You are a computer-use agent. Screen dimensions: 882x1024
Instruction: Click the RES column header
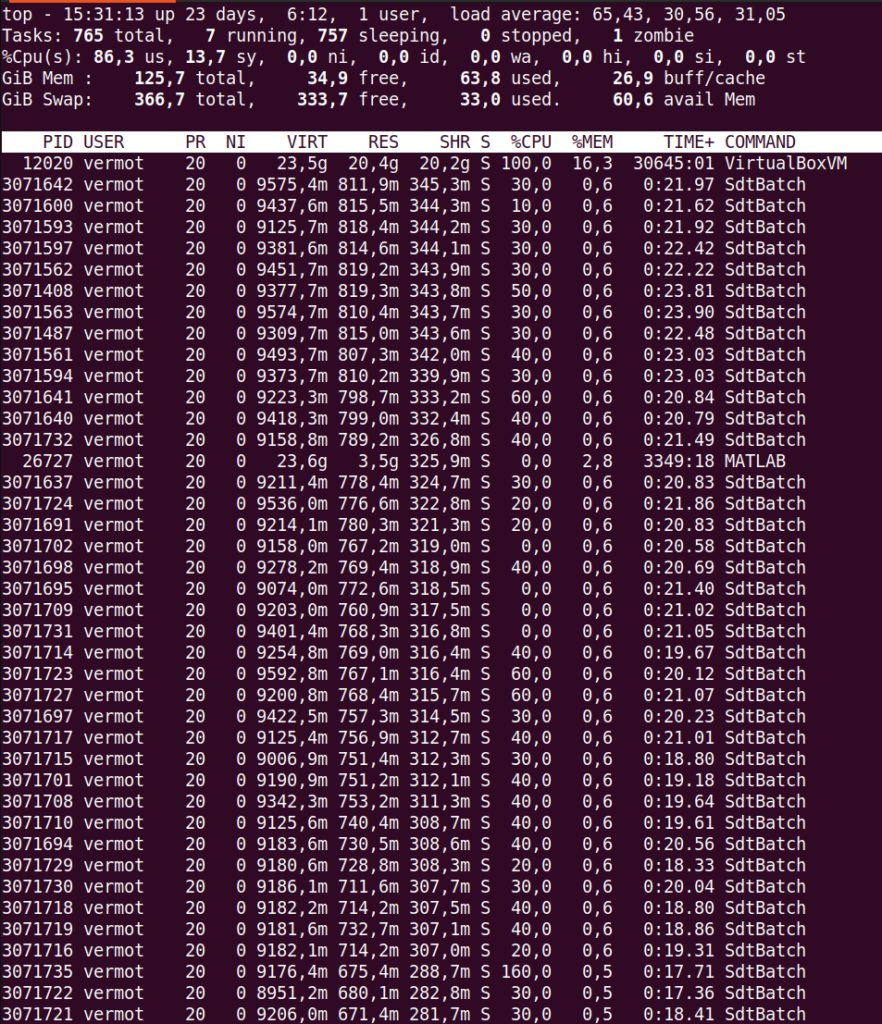click(383, 142)
